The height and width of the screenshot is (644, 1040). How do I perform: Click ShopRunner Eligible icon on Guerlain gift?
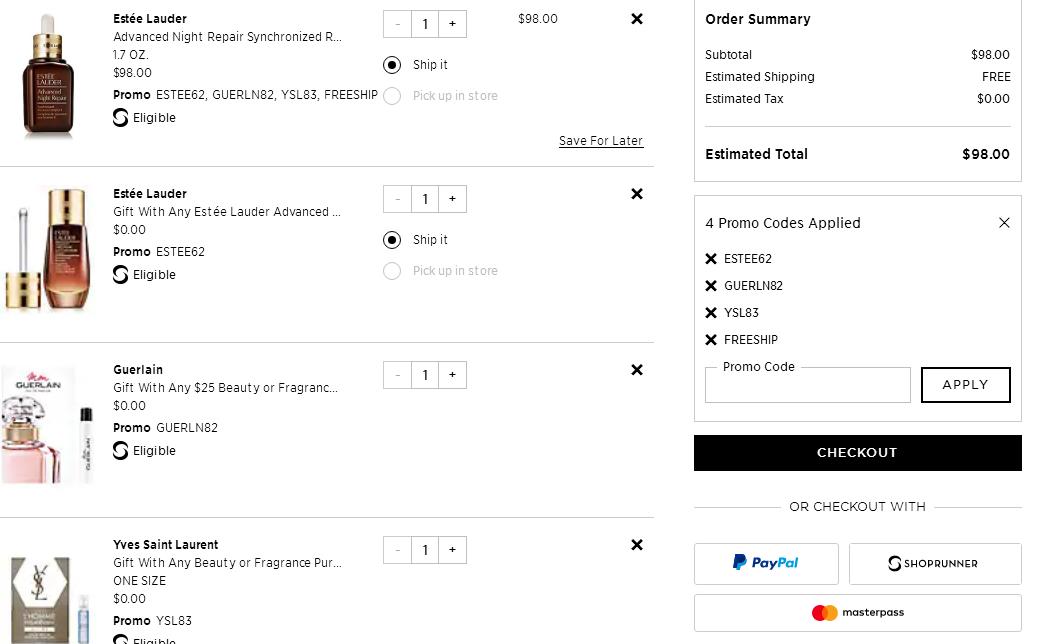tap(120, 450)
